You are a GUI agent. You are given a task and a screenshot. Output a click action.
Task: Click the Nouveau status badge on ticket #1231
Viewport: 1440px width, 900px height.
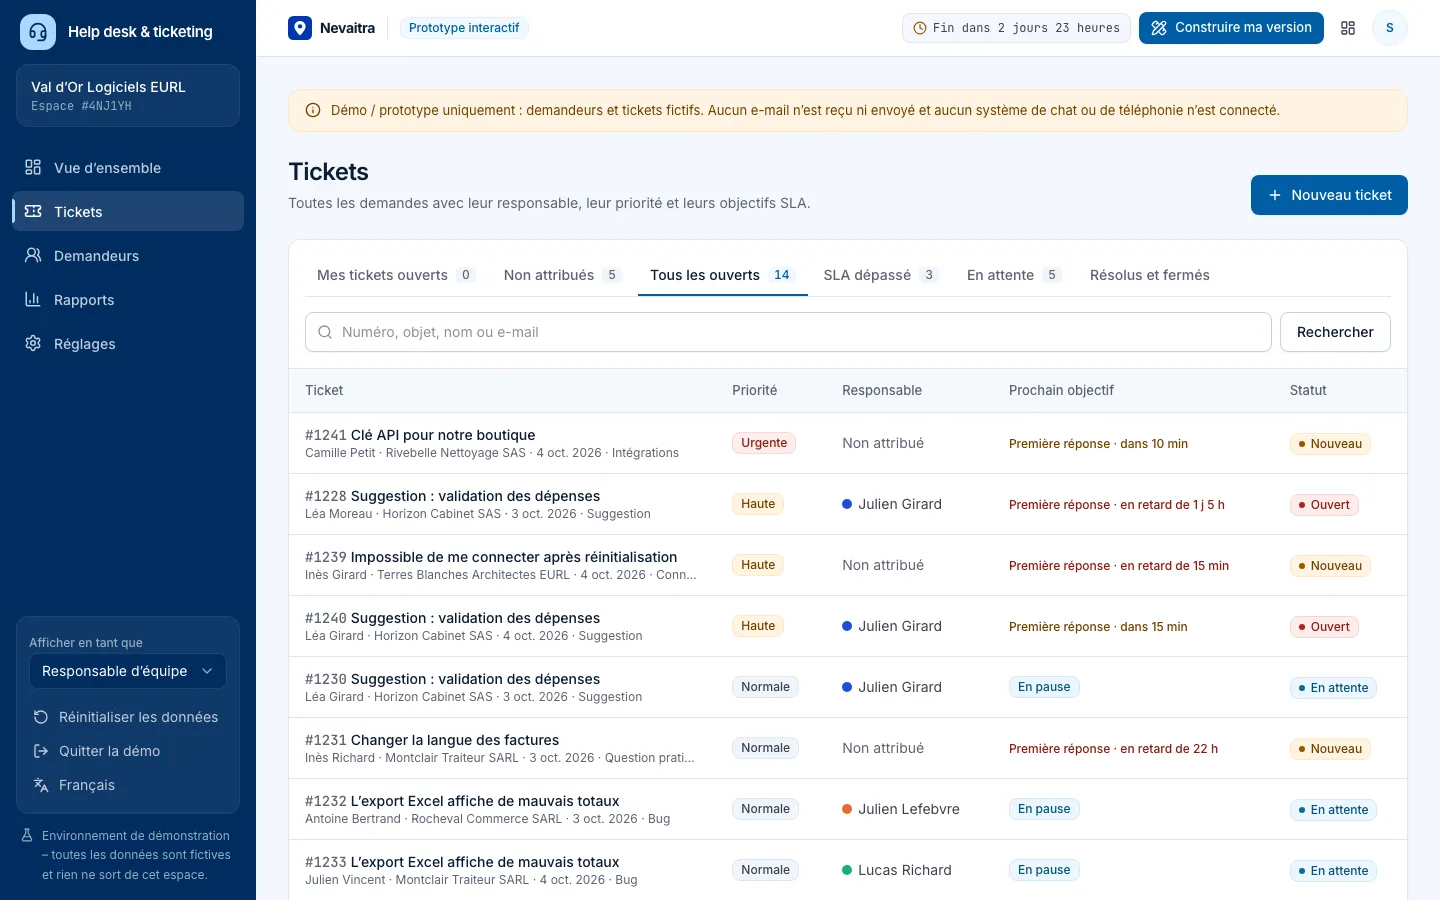[1330, 749]
